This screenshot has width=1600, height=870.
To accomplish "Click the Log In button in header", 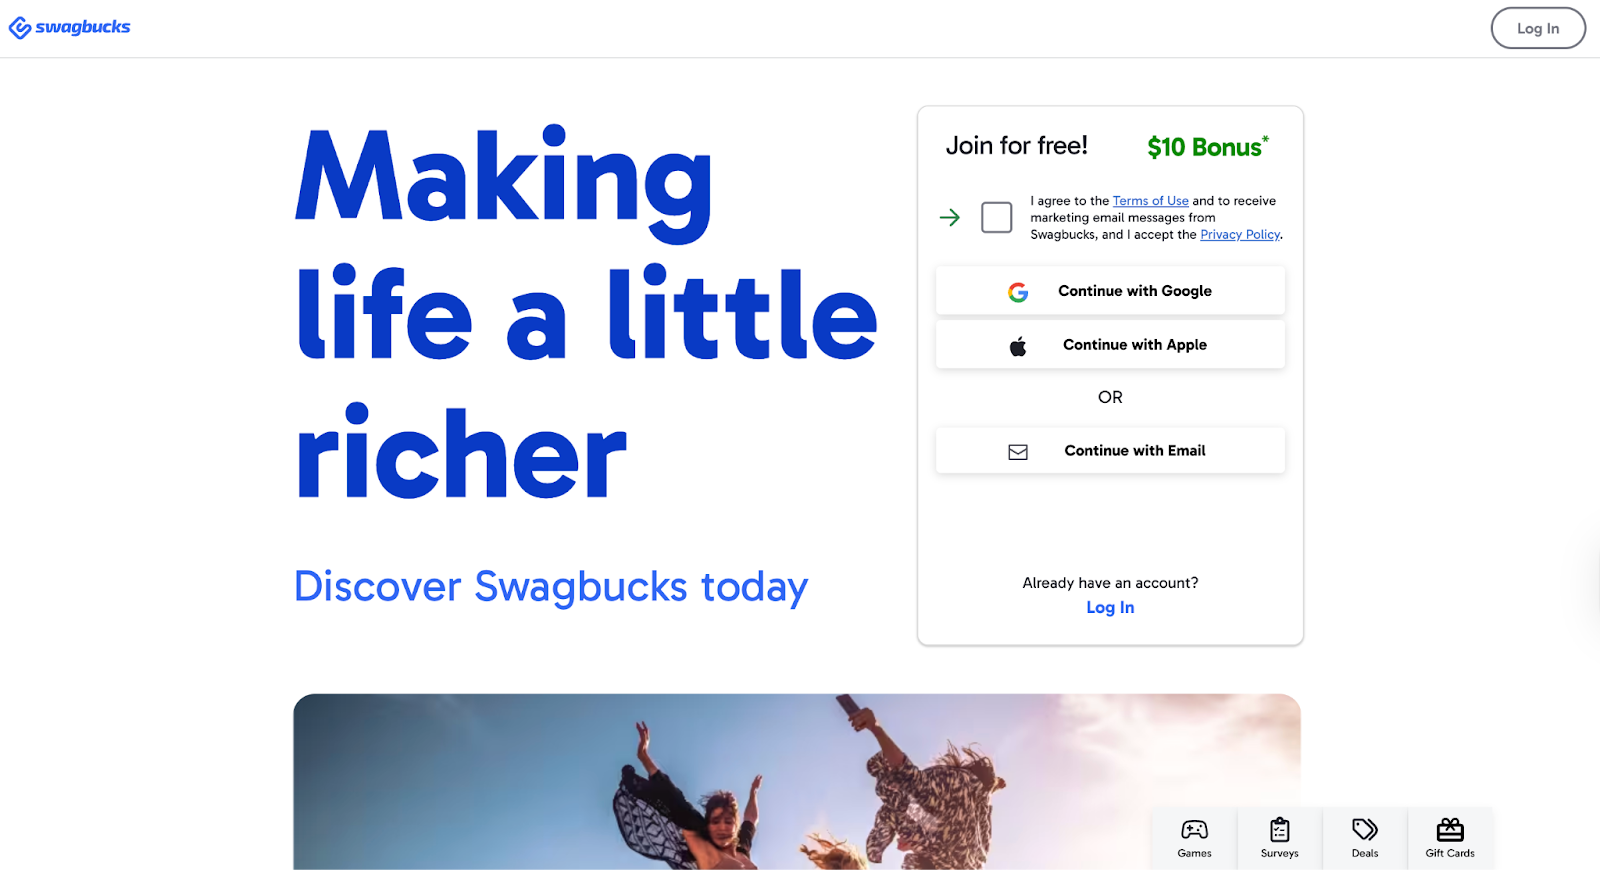I will coord(1538,28).
